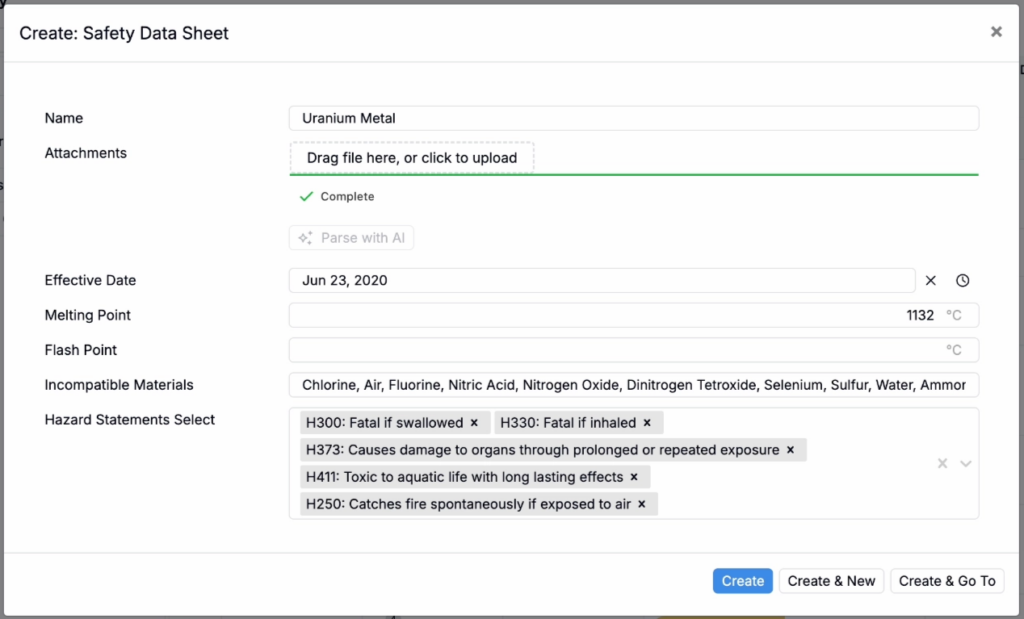Clear the Effective Date value
Viewport: 1024px width, 619px height.
[930, 281]
